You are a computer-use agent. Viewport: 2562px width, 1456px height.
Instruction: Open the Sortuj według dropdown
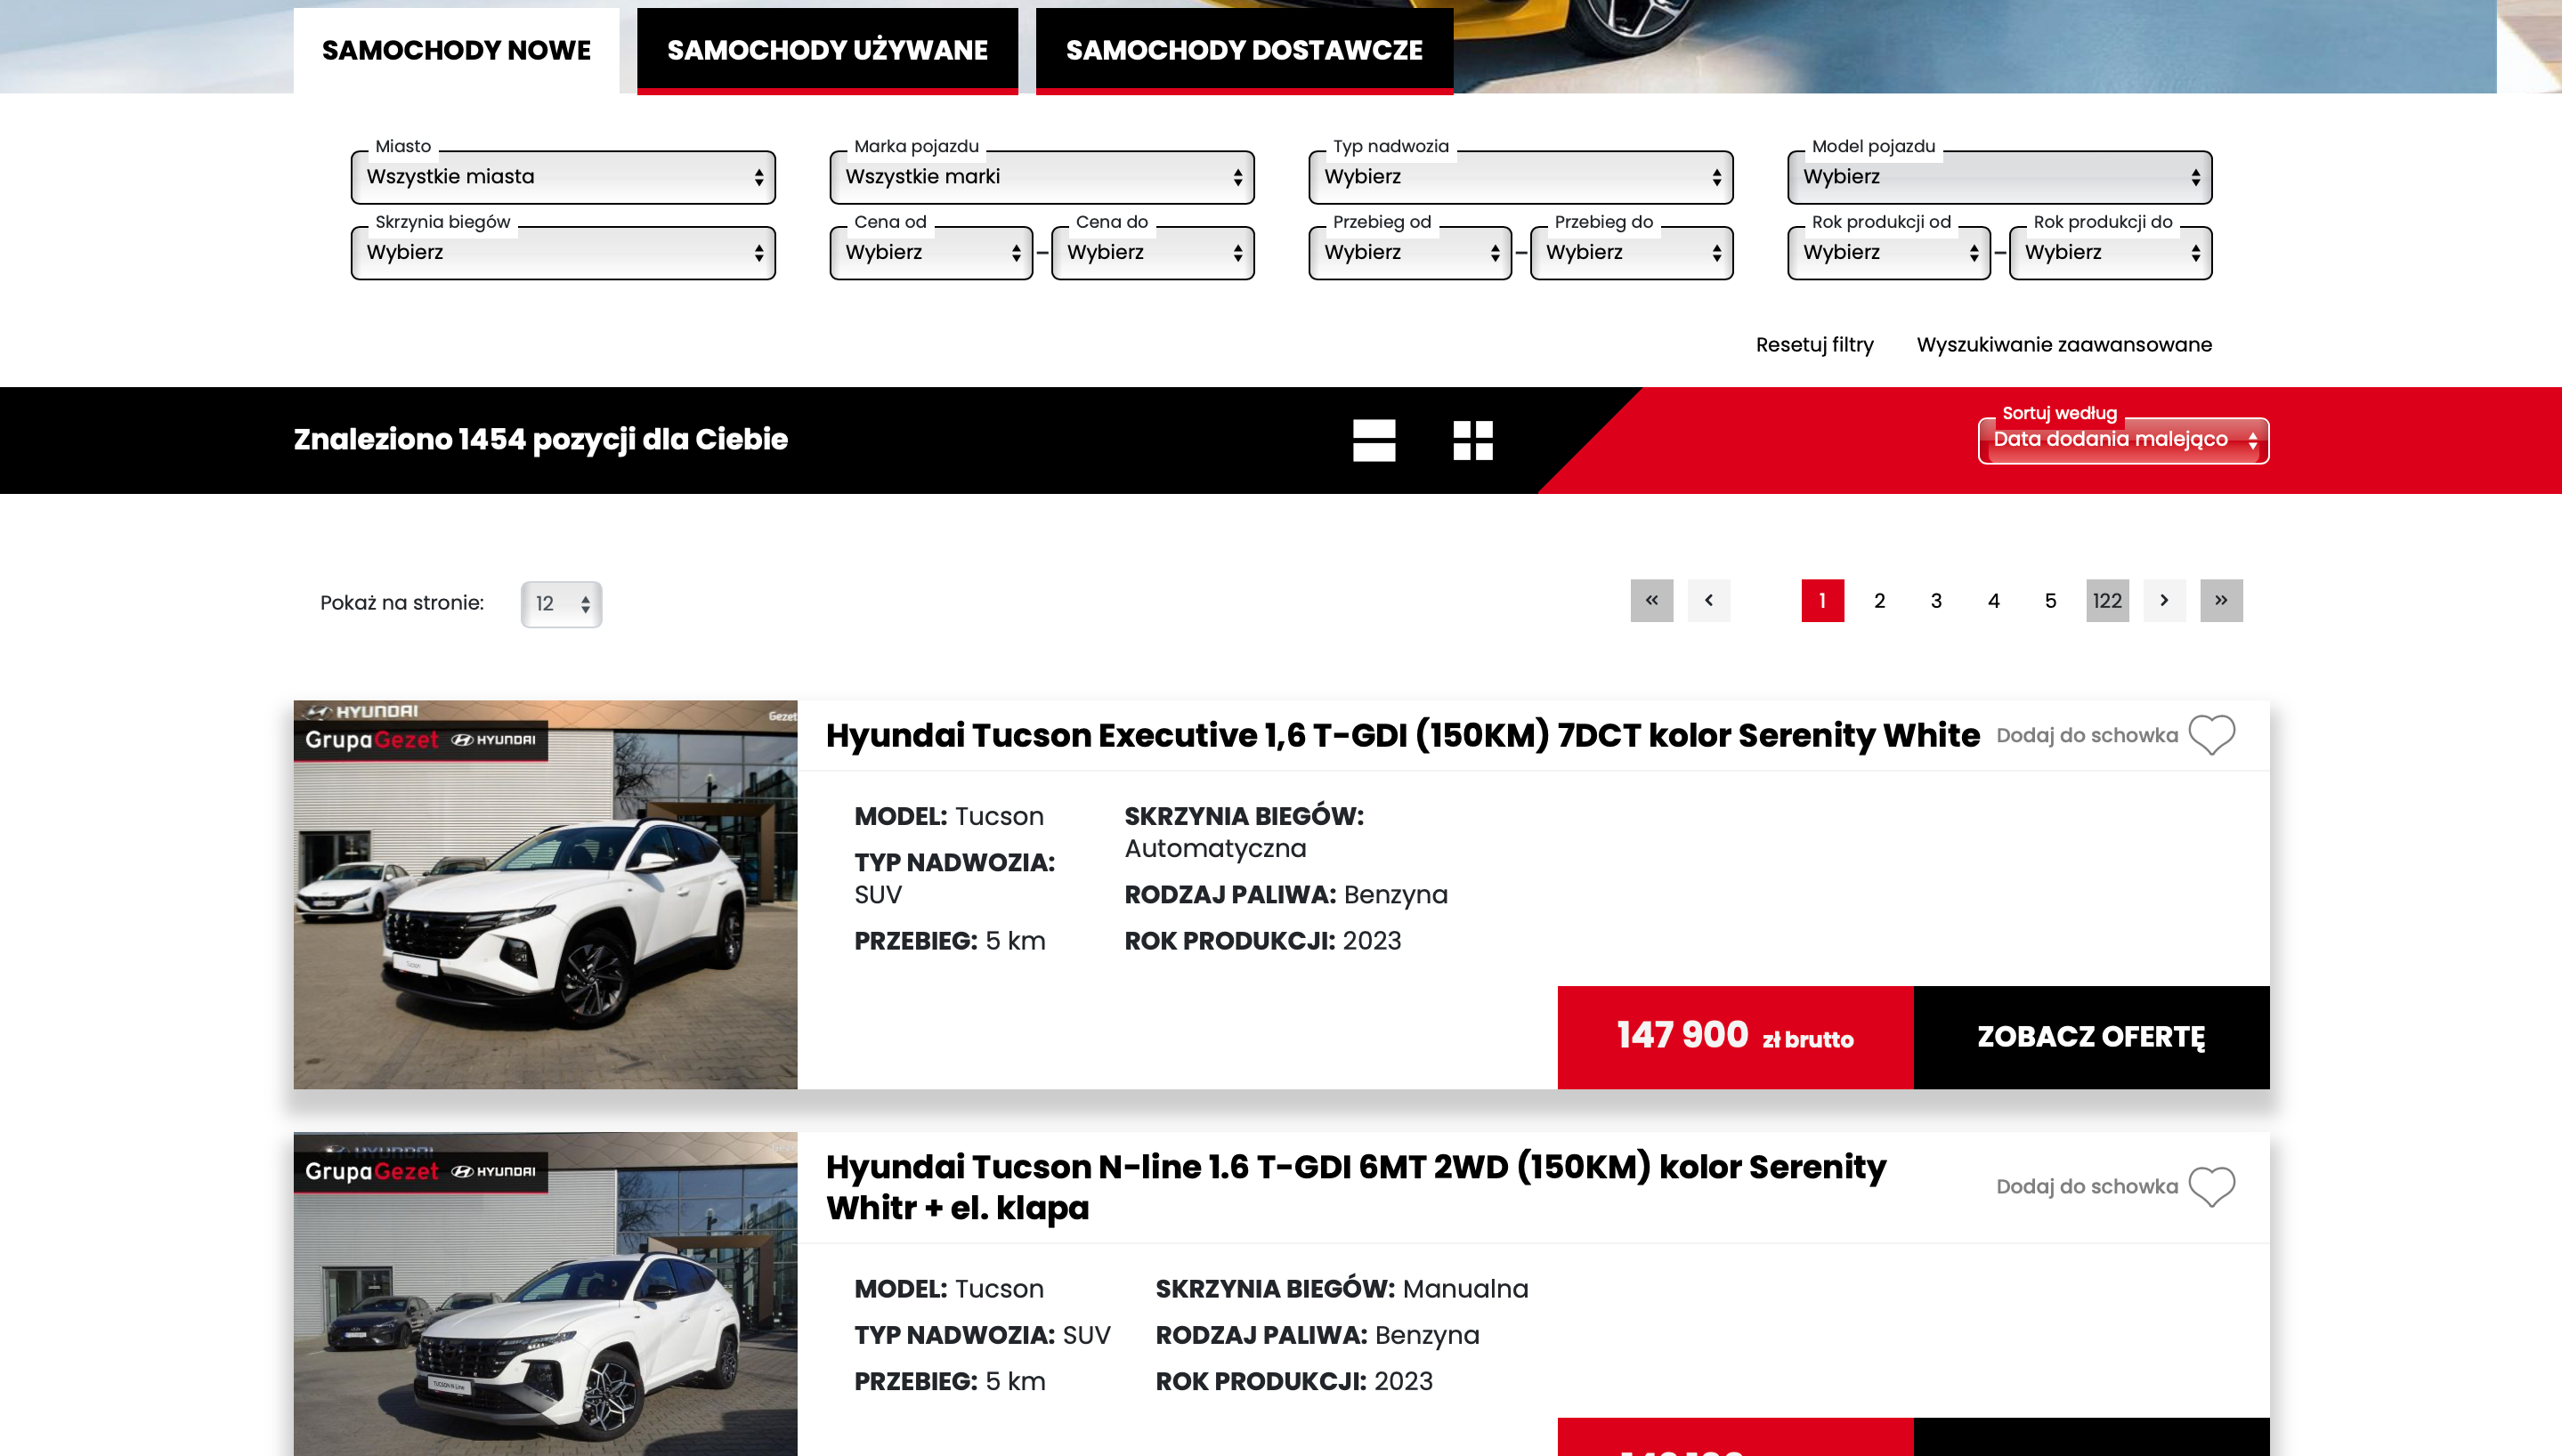click(x=2123, y=440)
